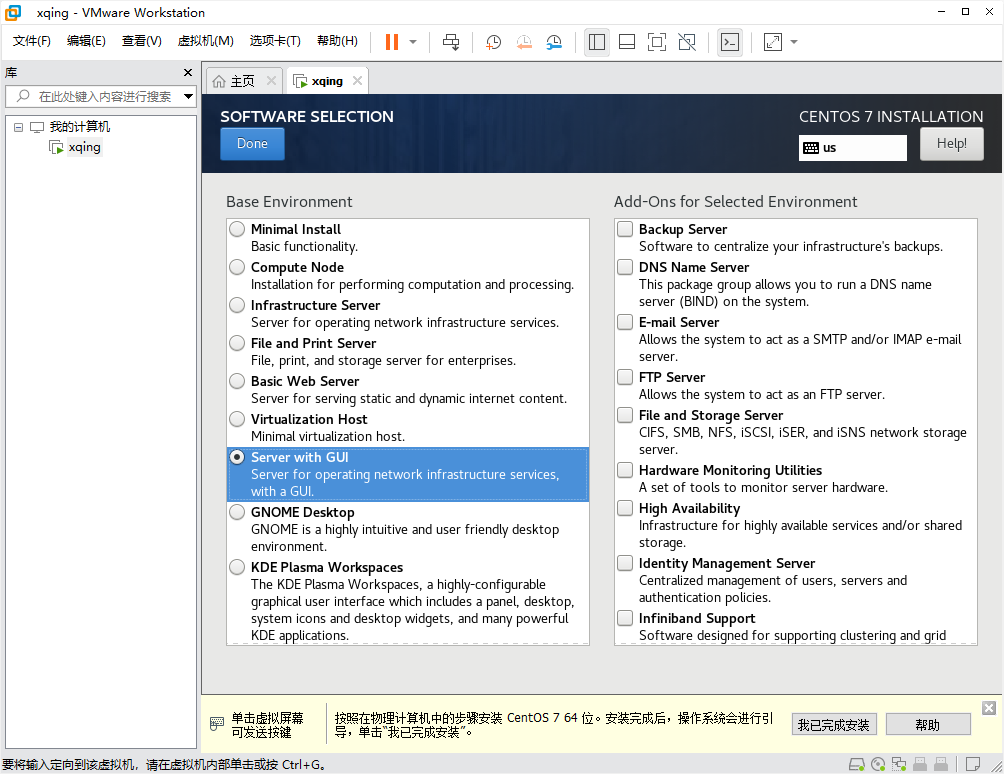Toggle the thumbnail bar view icon
This screenshot has height=774, width=1004.
[627, 42]
